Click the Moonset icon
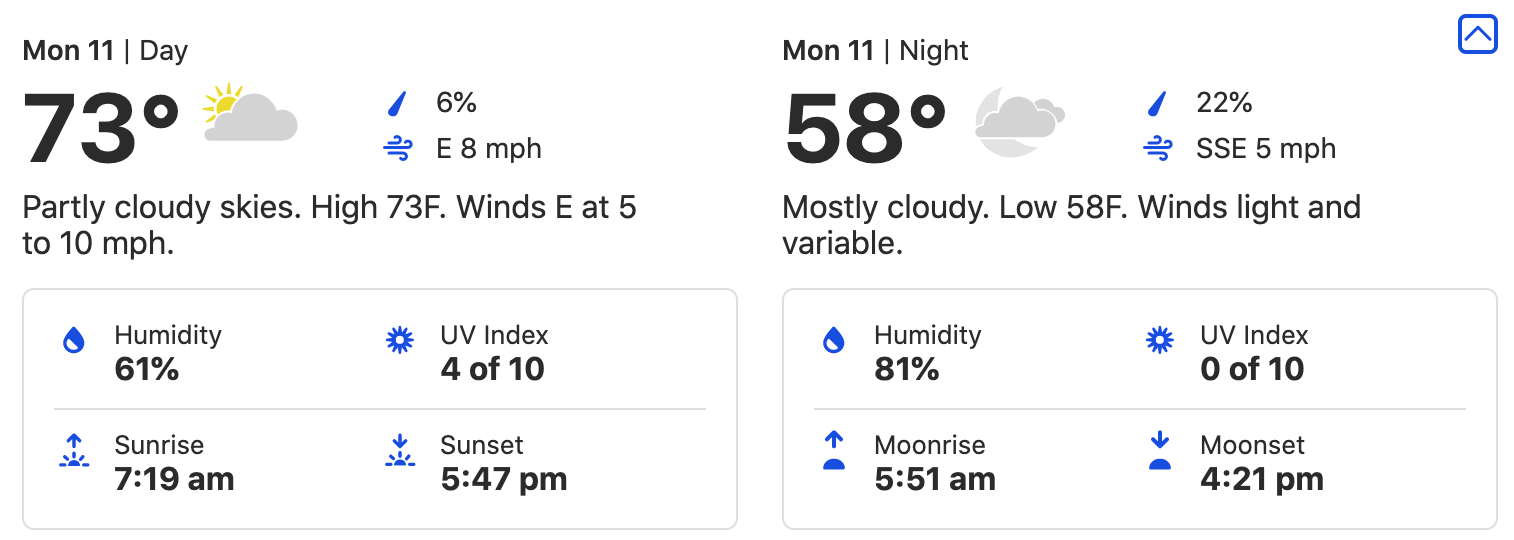The image size is (1514, 540). click(1160, 451)
